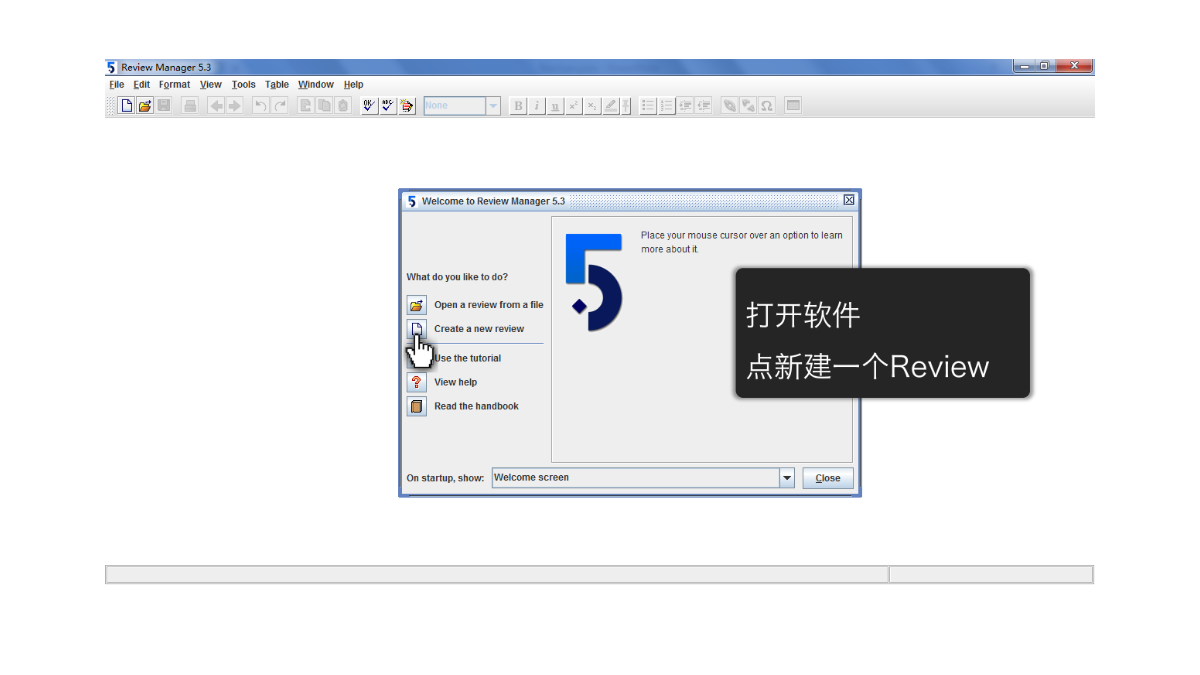Expand the Welcome screen startup dropdown arrow

coord(787,478)
